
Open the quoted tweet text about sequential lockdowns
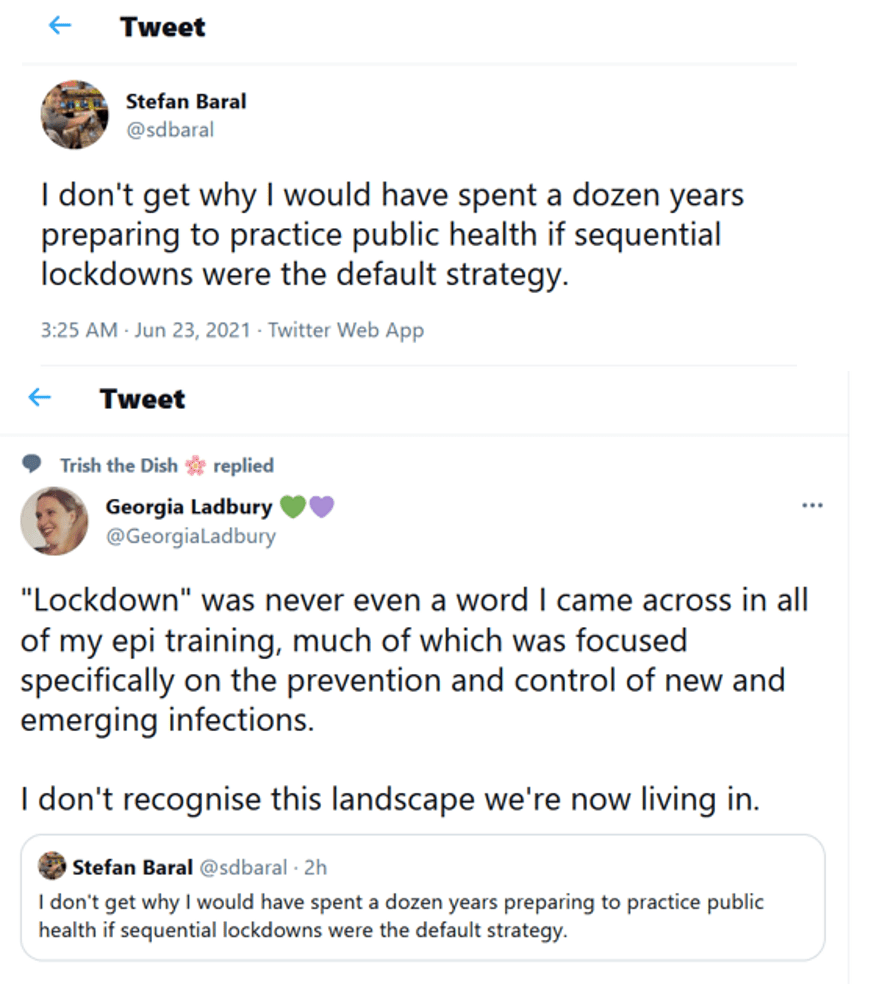tap(400, 915)
